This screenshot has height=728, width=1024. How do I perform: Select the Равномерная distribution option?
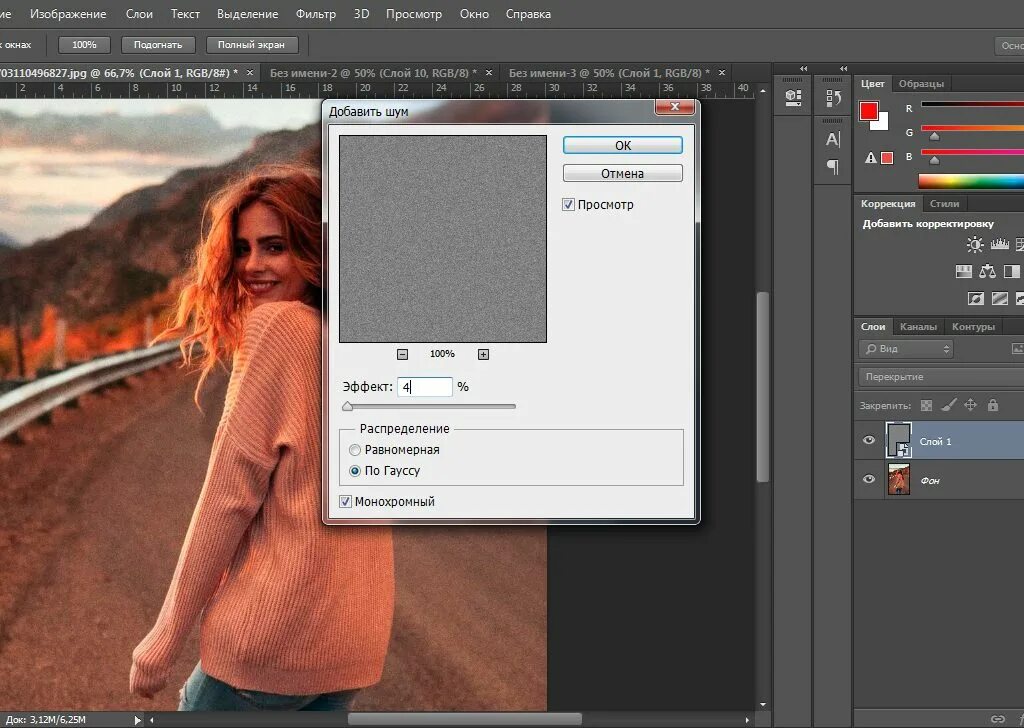pyautogui.click(x=355, y=450)
